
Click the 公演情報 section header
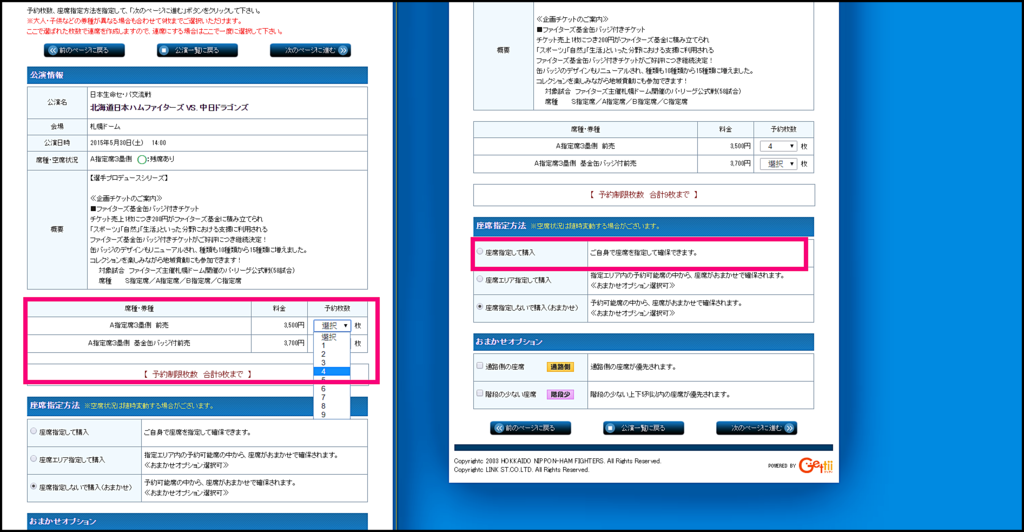[197, 75]
